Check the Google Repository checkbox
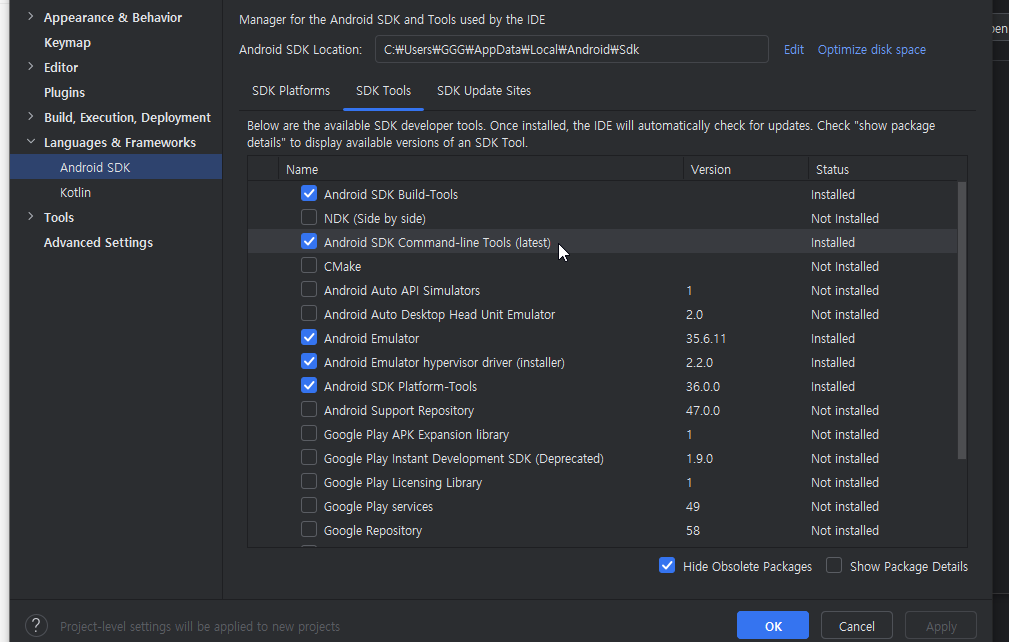This screenshot has height=642, width=1009. 309,529
